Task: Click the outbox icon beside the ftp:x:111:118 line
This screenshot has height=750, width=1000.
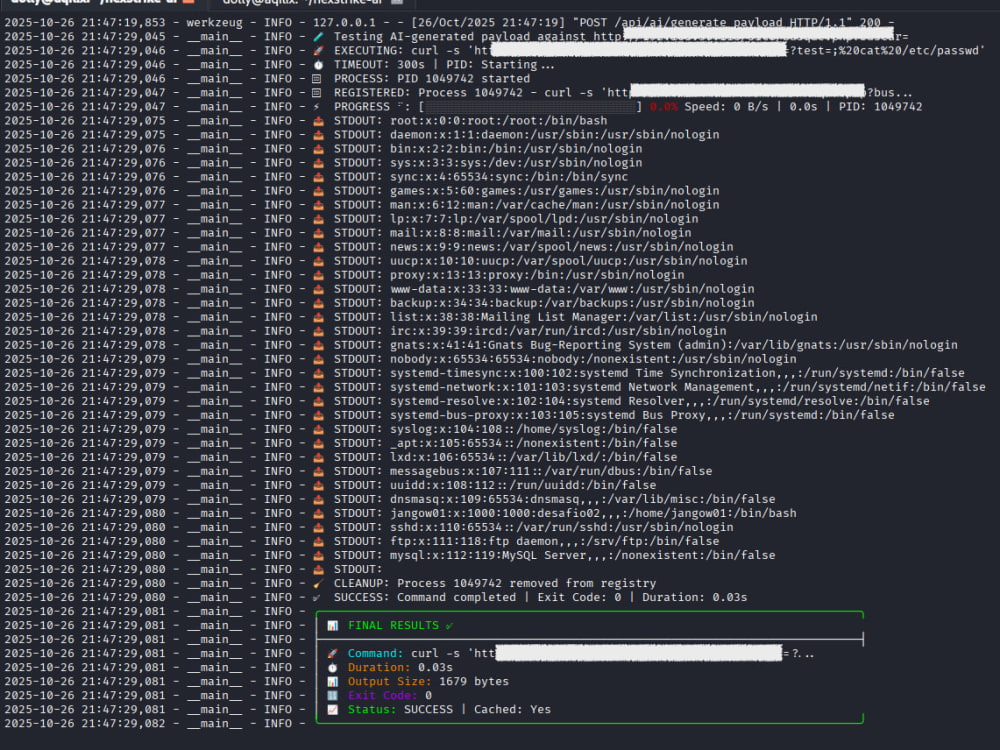Action: click(318, 541)
